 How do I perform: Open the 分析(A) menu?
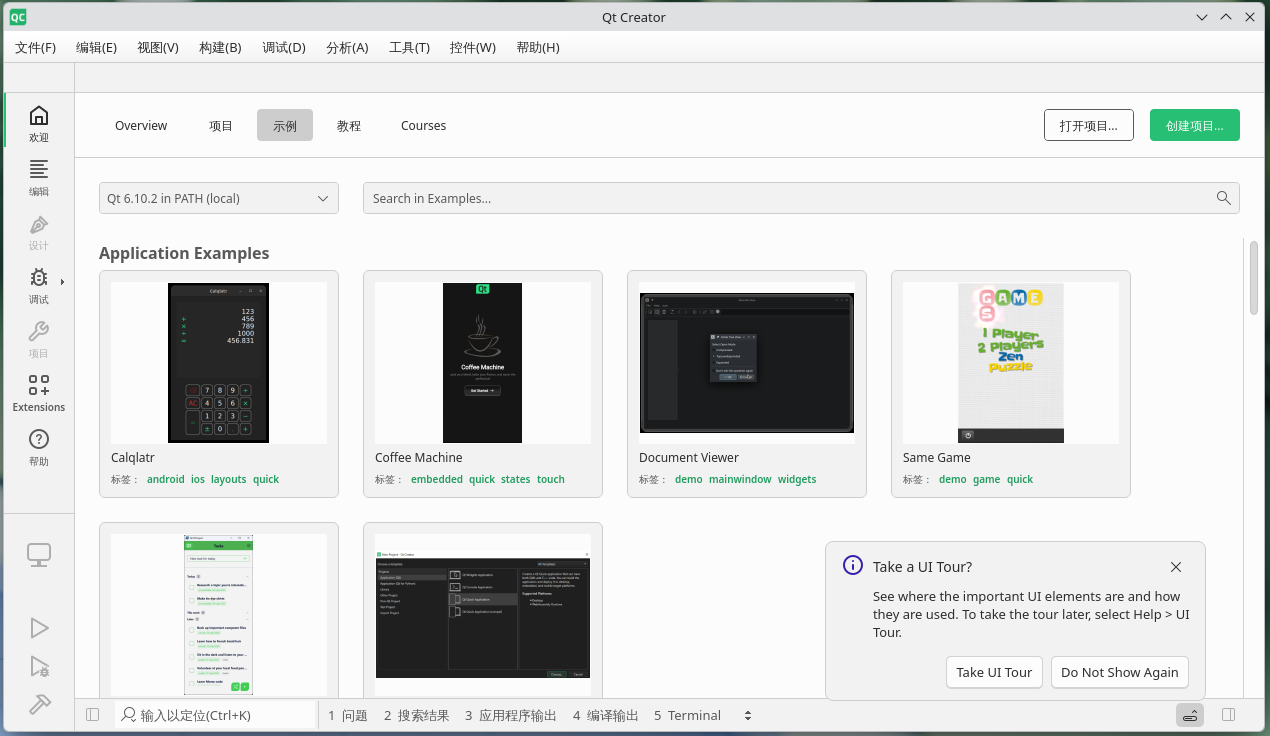point(347,47)
